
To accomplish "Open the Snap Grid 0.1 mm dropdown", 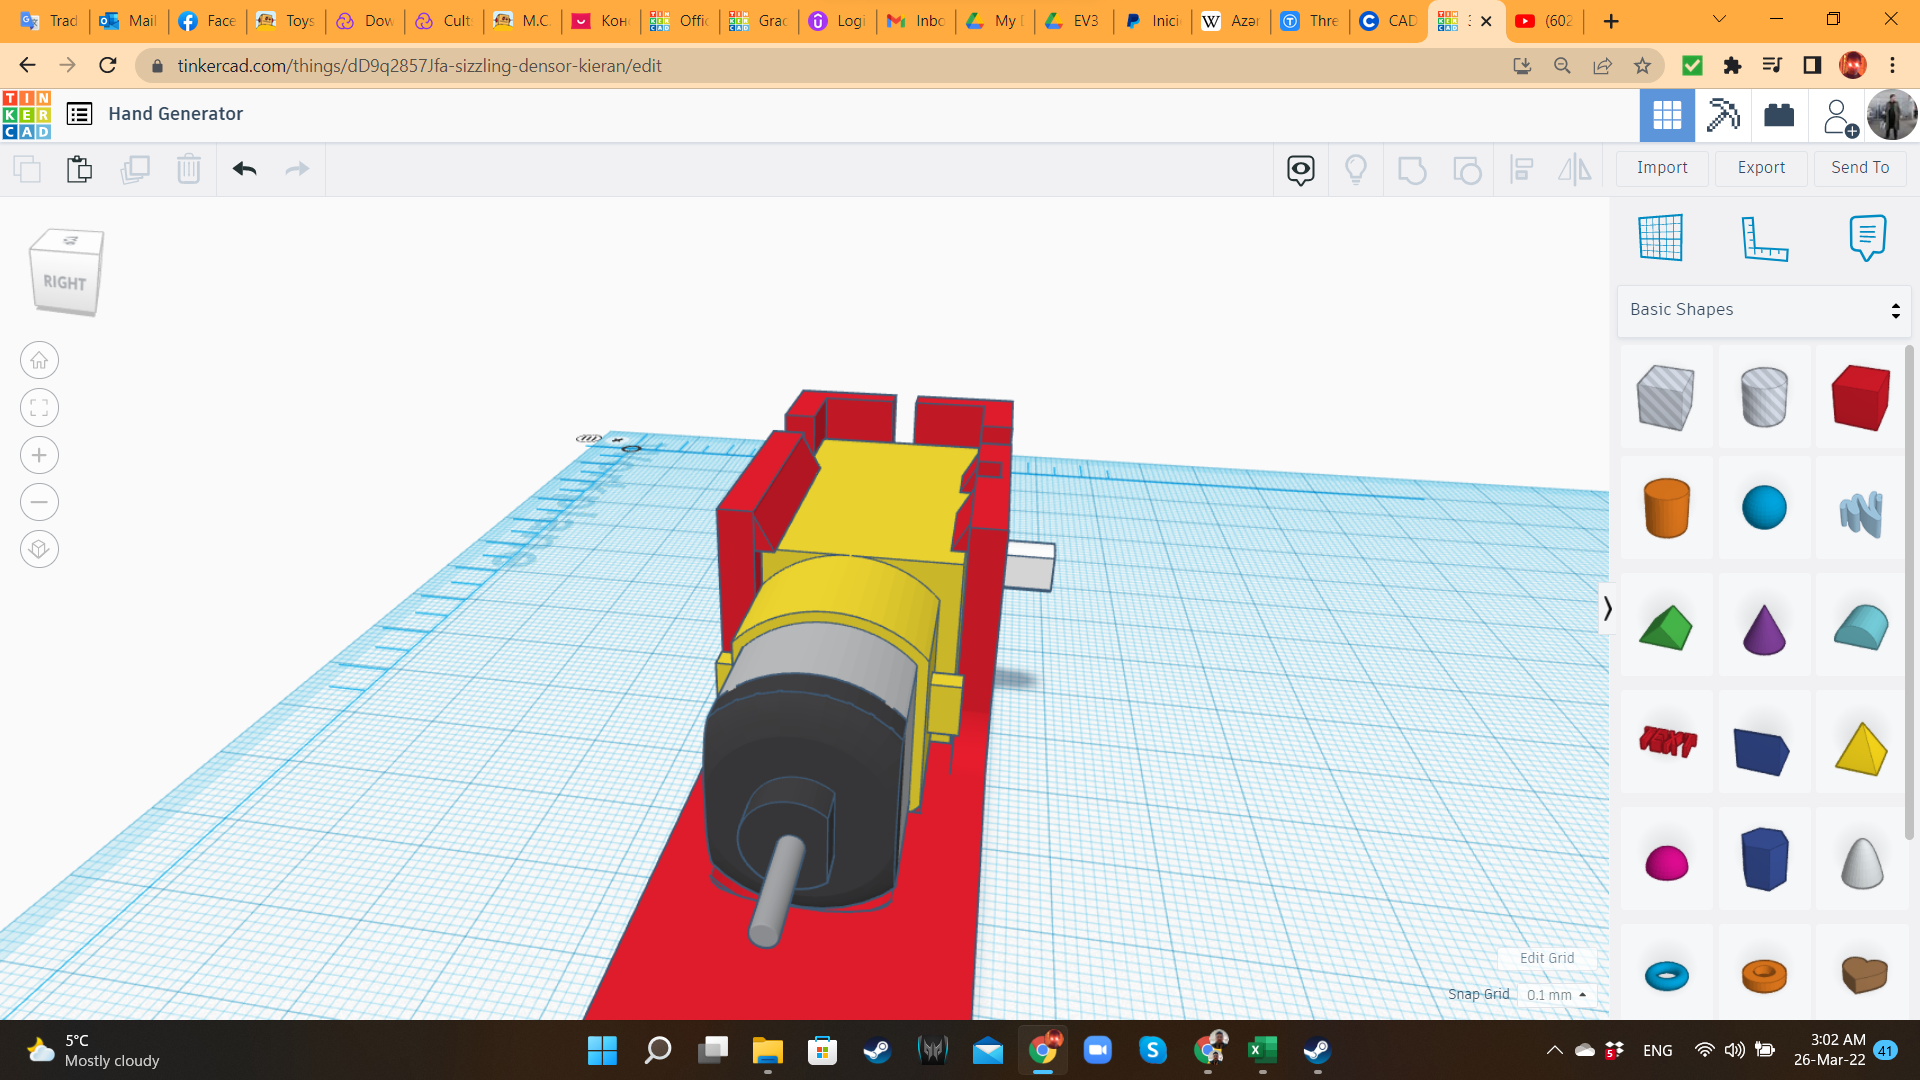I will [1556, 995].
